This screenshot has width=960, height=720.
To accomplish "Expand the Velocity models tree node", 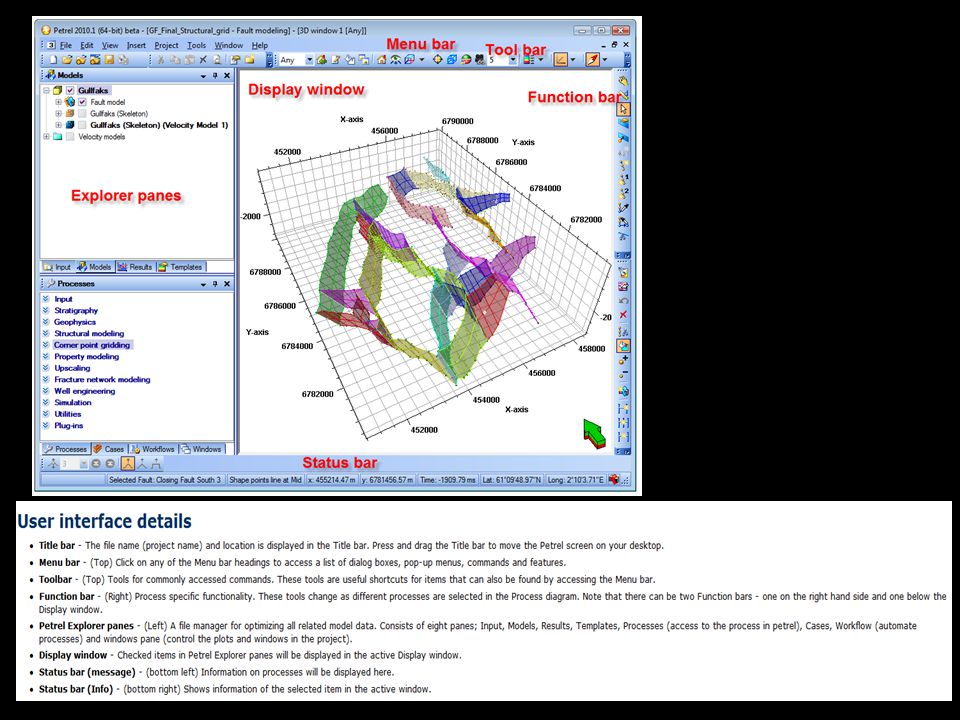I will point(46,137).
